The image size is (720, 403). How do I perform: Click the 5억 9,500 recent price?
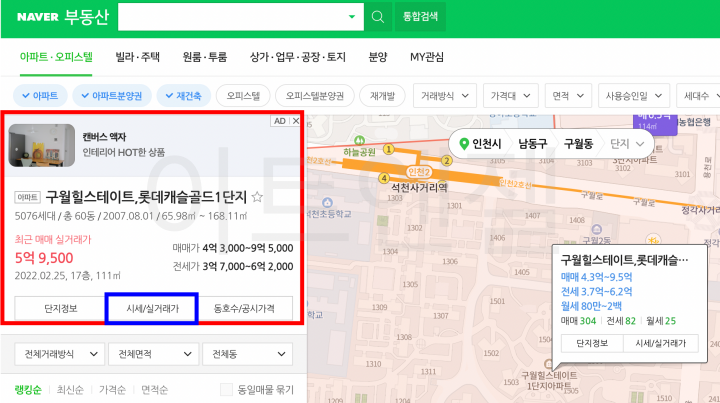tap(44, 258)
